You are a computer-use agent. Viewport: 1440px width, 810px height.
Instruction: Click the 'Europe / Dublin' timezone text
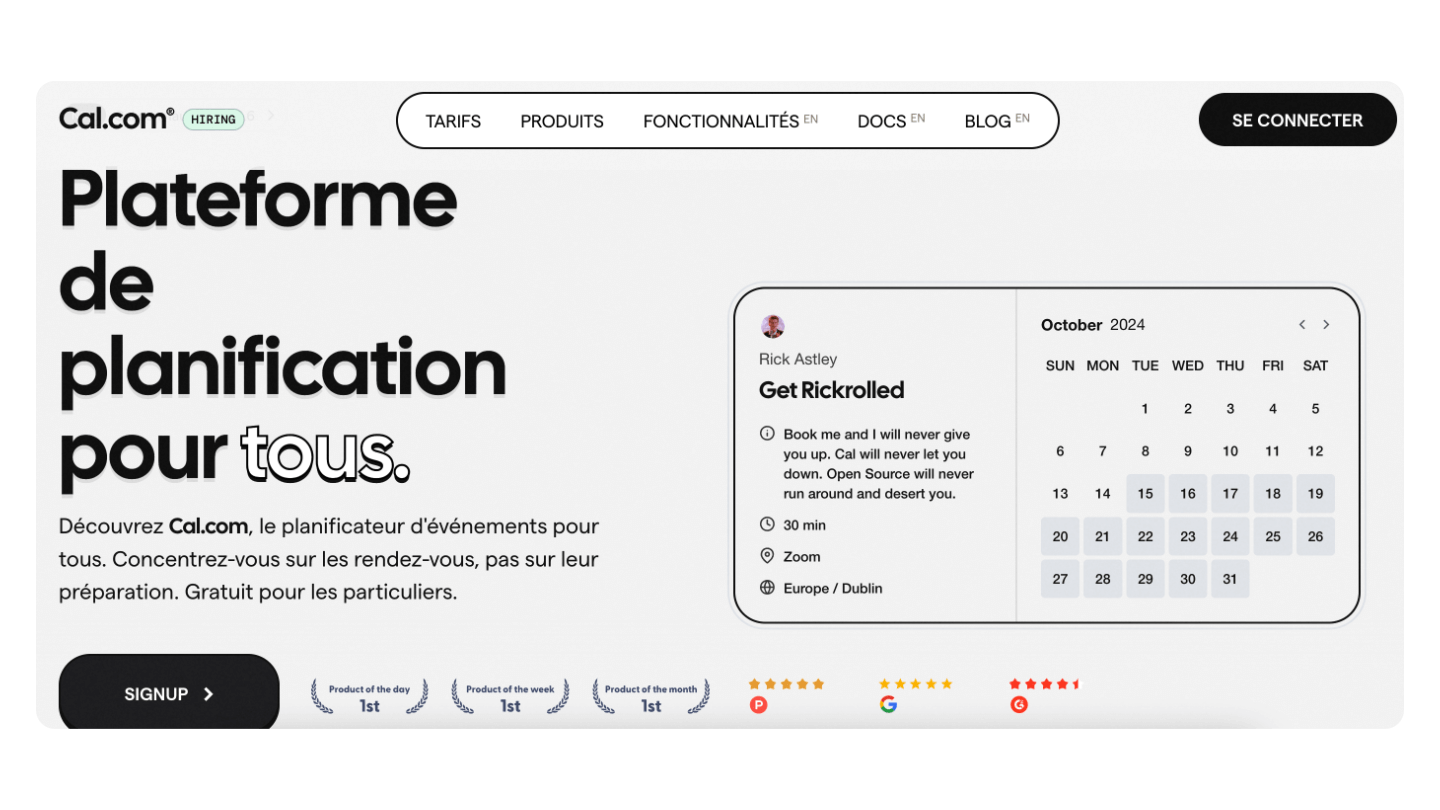[x=833, y=588]
